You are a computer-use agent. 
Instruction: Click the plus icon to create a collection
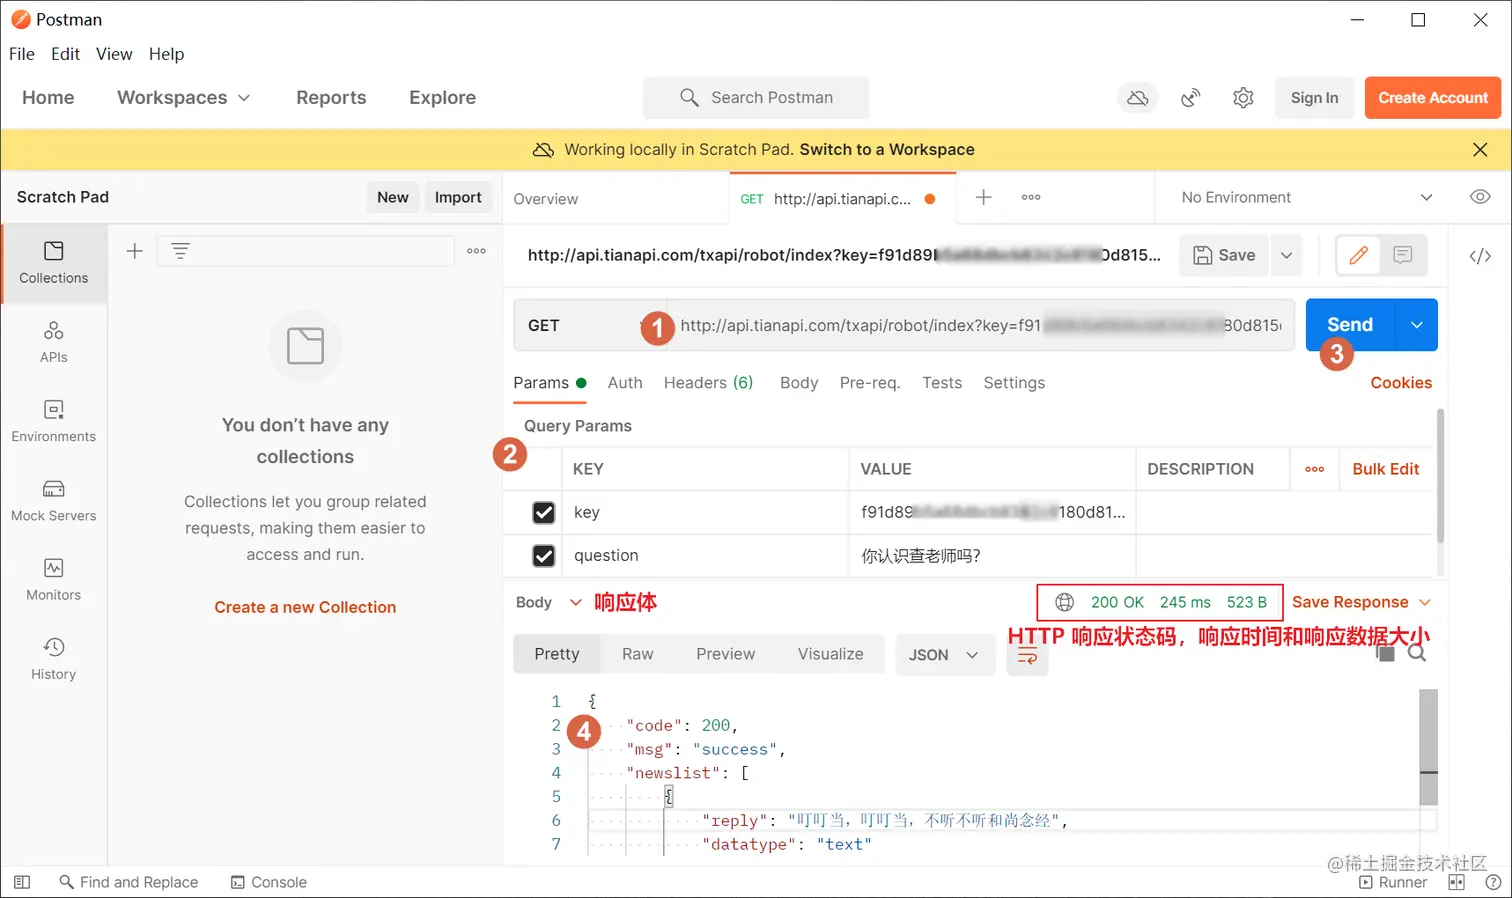135,251
